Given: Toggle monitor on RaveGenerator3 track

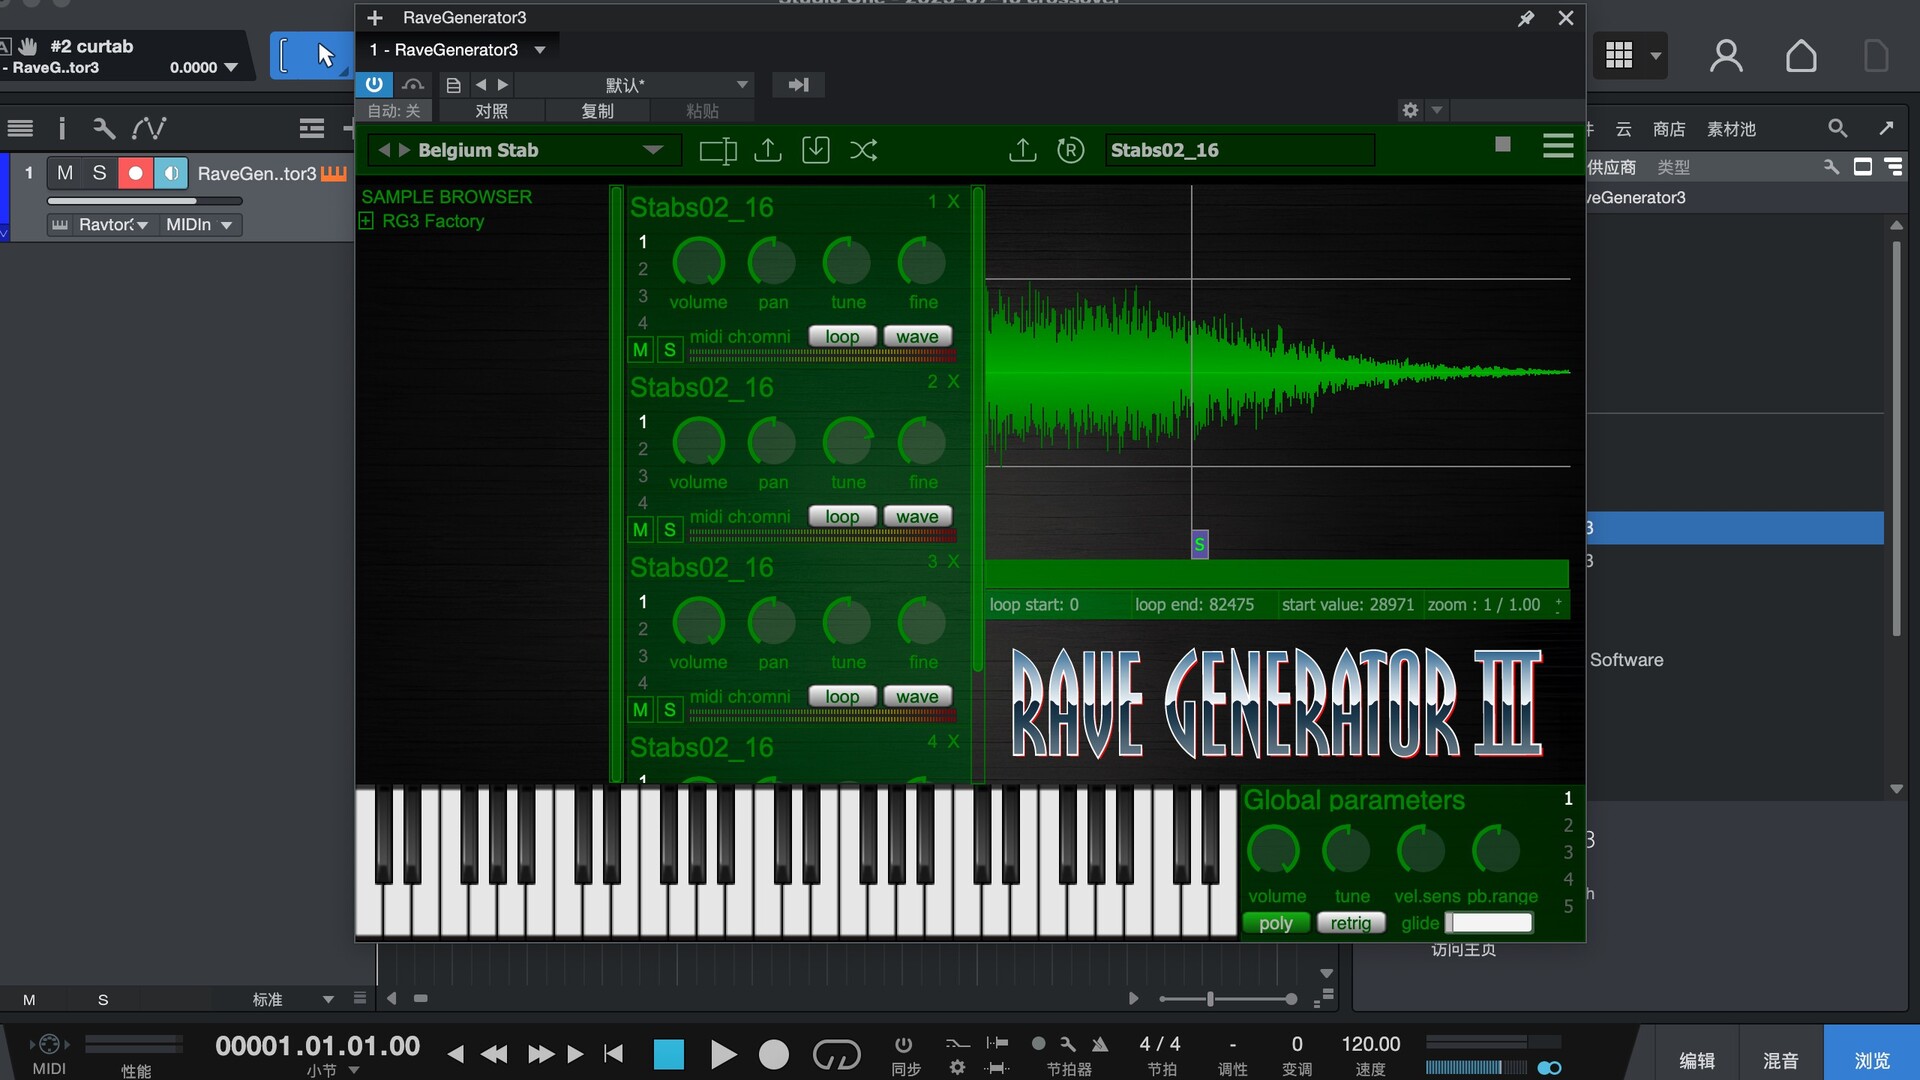Looking at the screenshot, I should click(x=171, y=173).
